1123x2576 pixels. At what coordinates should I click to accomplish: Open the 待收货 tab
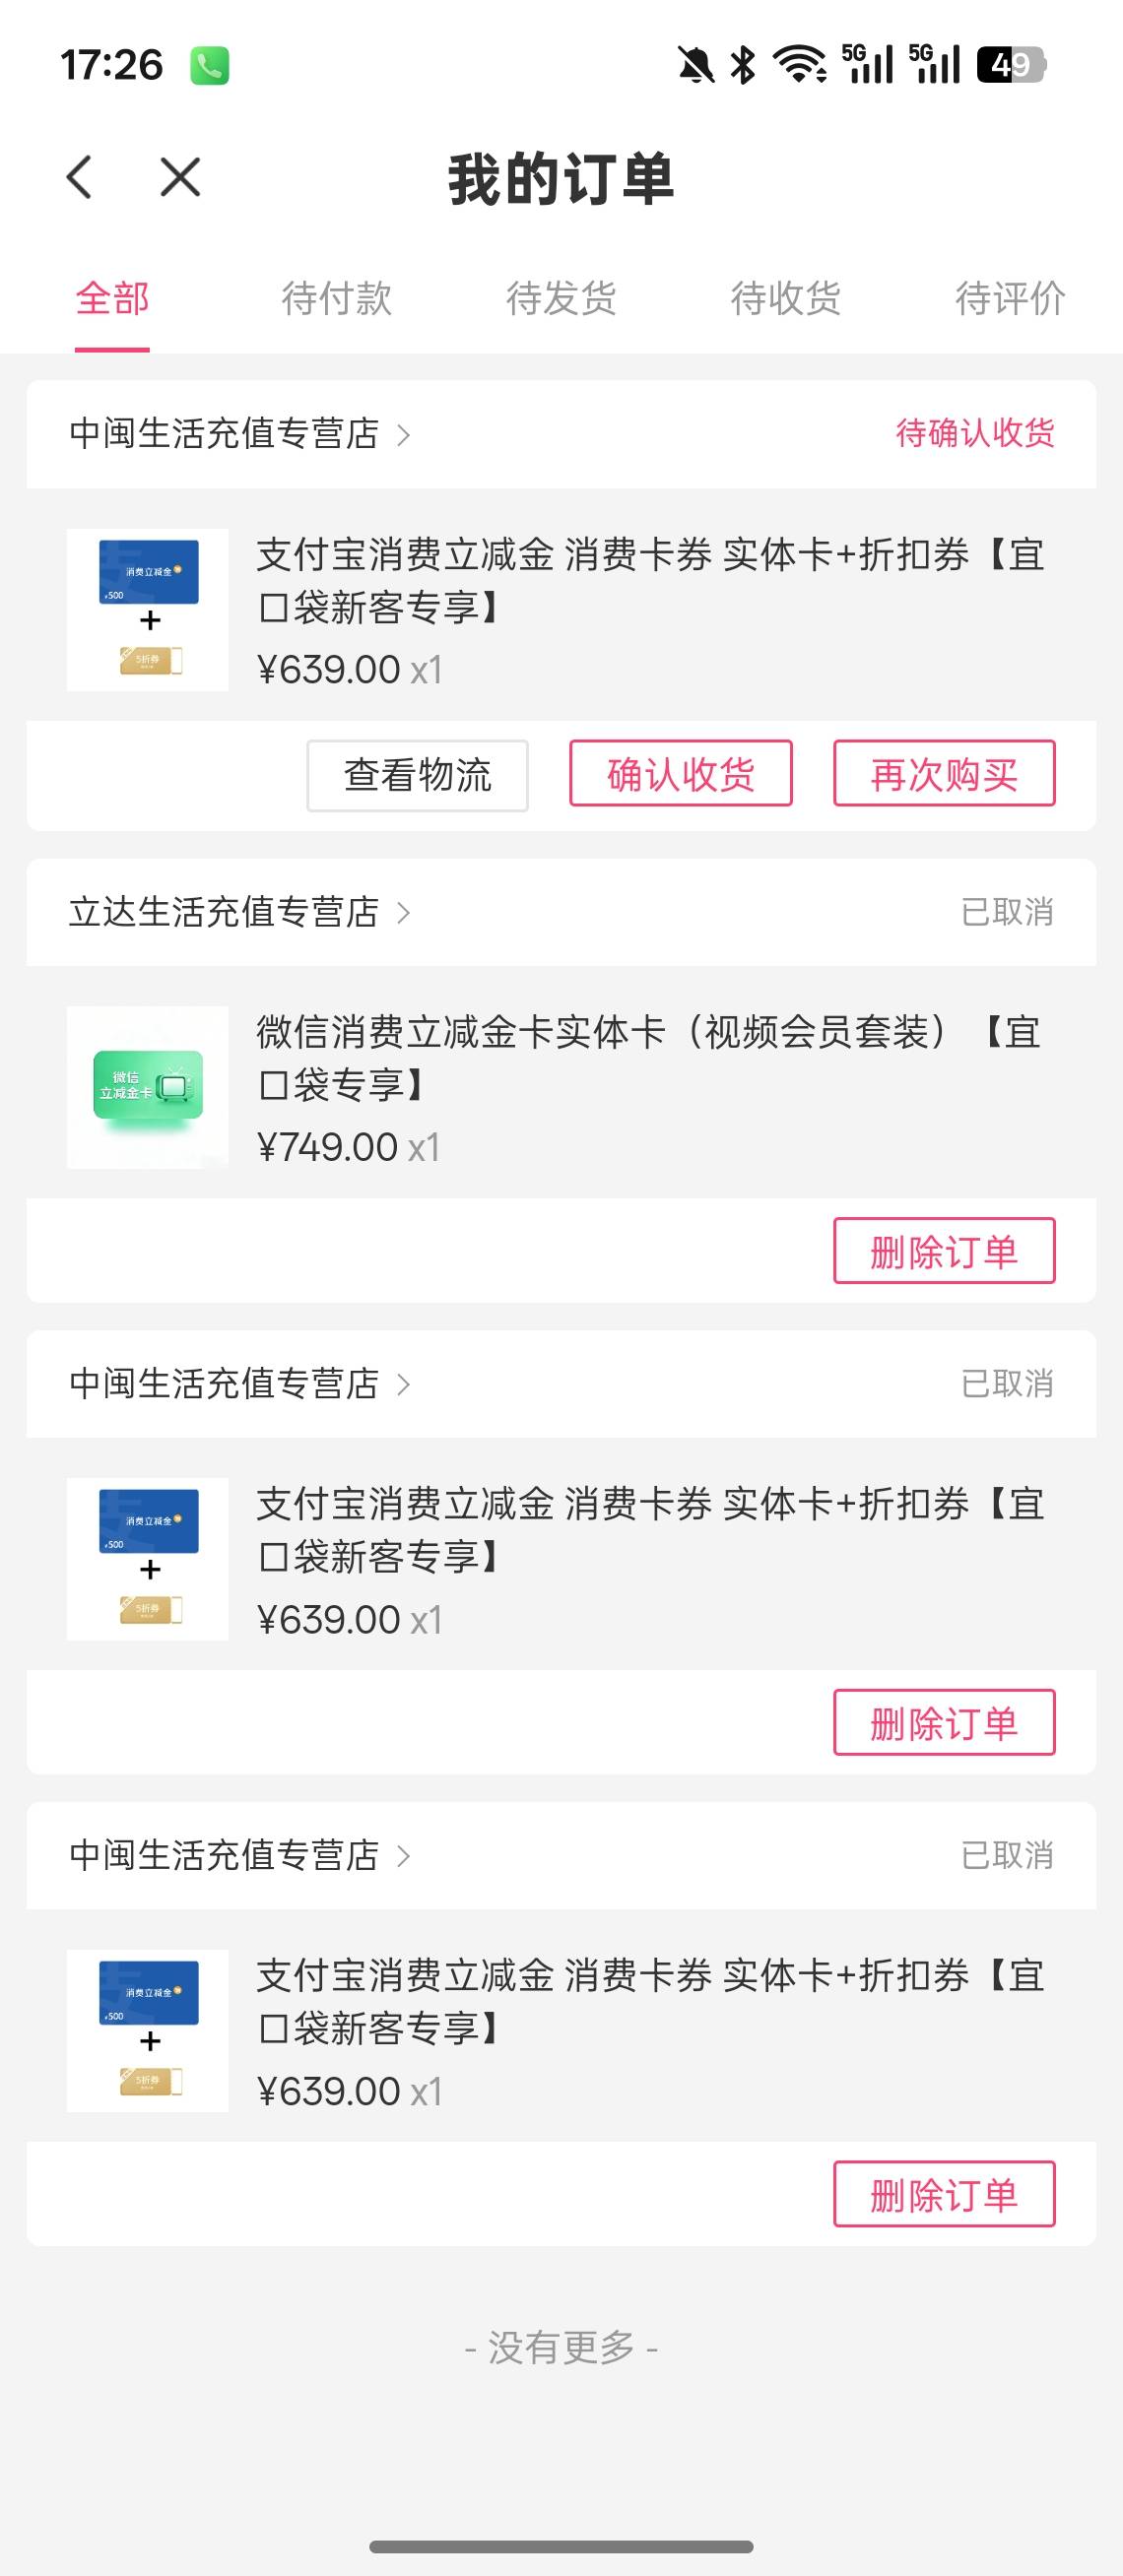pos(785,298)
